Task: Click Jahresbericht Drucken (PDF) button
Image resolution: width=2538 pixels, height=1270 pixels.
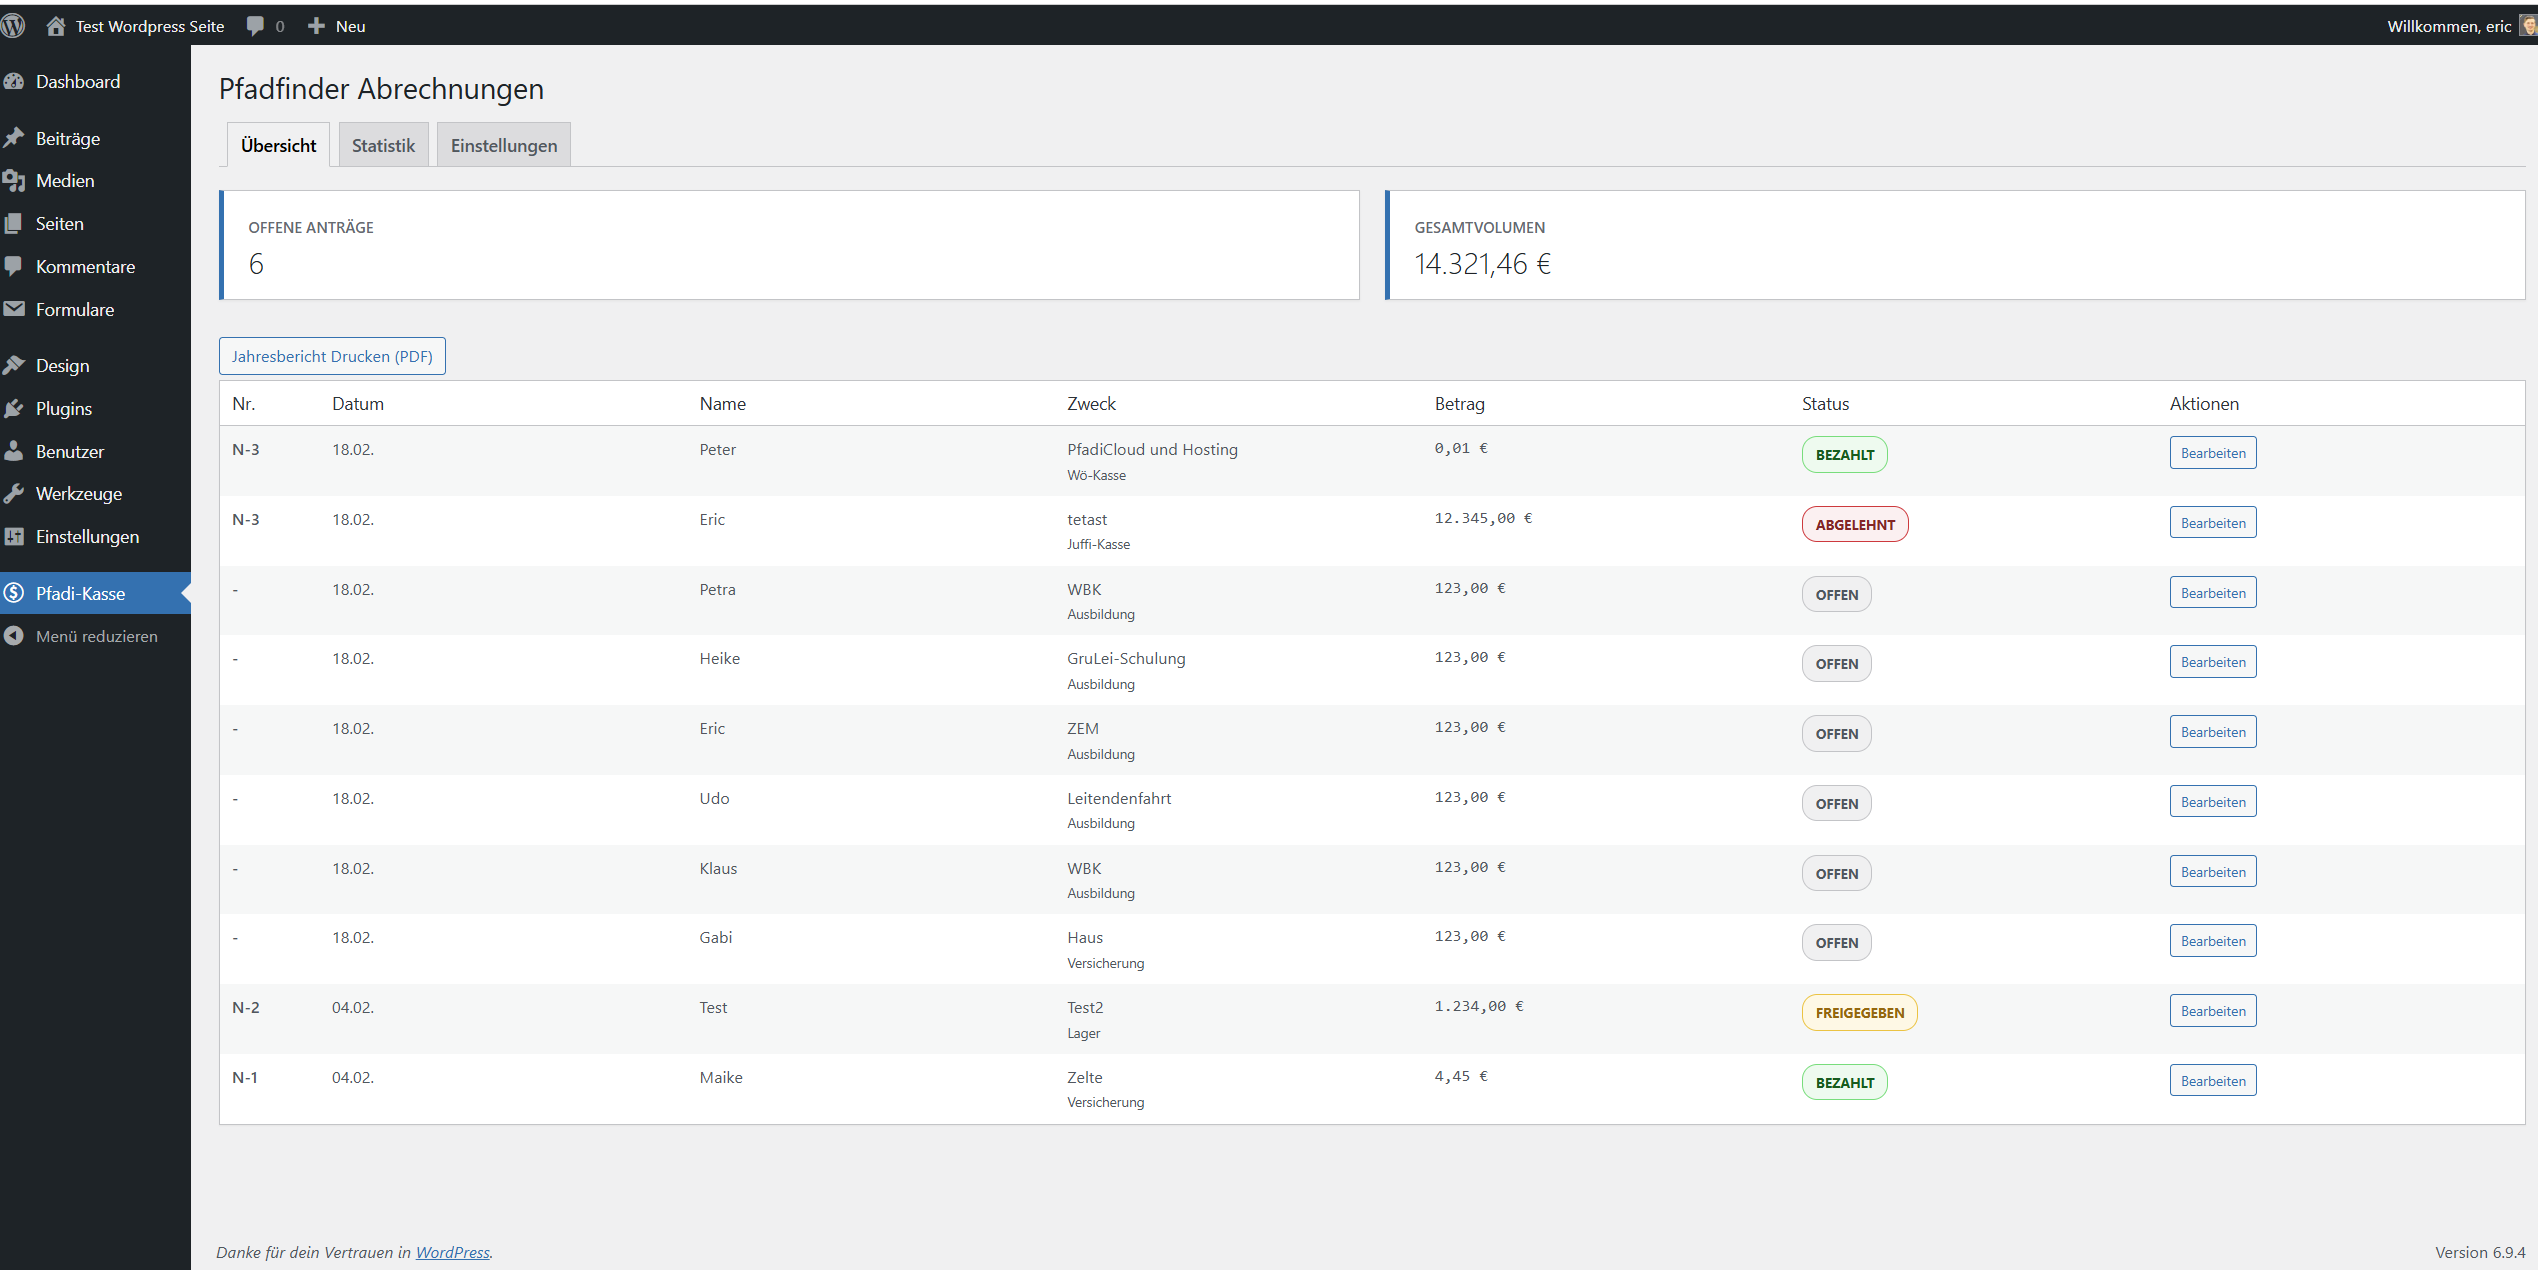Action: (x=332, y=357)
